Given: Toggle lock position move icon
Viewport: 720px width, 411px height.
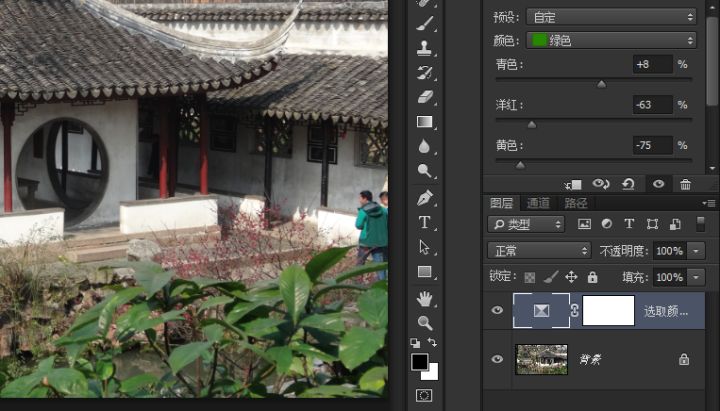Looking at the screenshot, I should 571,276.
